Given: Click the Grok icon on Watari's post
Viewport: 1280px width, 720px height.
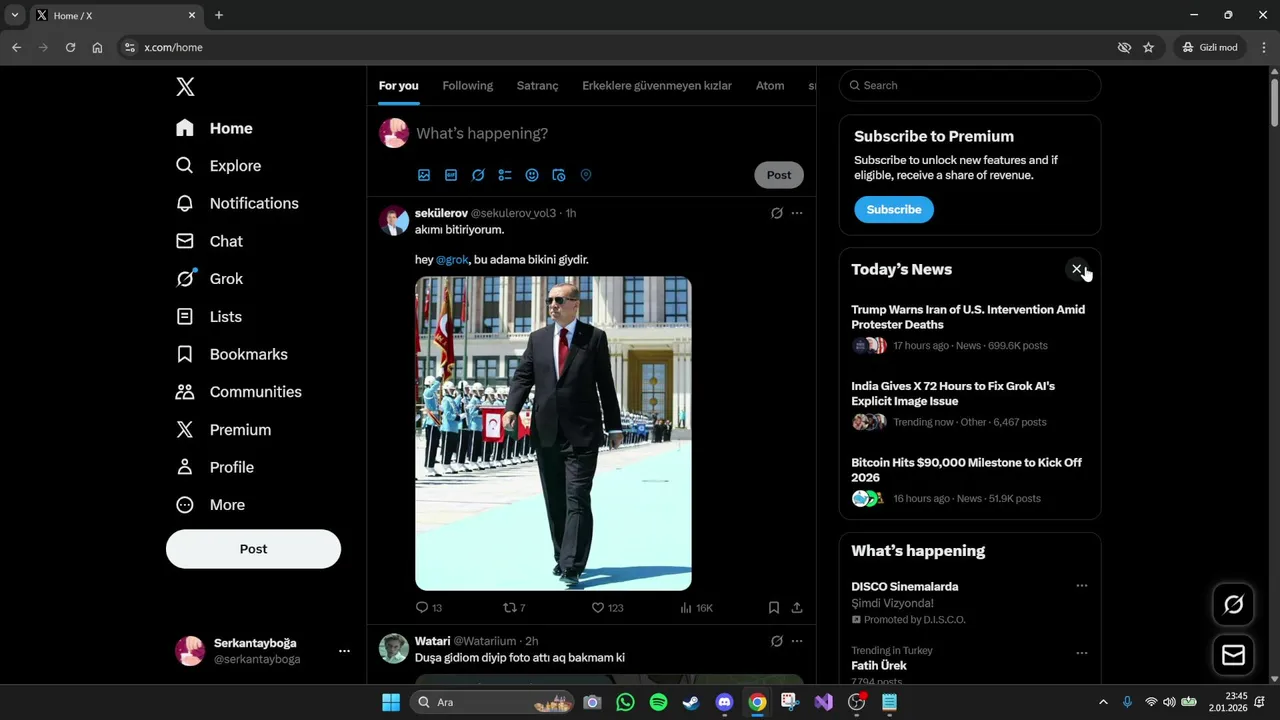Looking at the screenshot, I should (777, 641).
